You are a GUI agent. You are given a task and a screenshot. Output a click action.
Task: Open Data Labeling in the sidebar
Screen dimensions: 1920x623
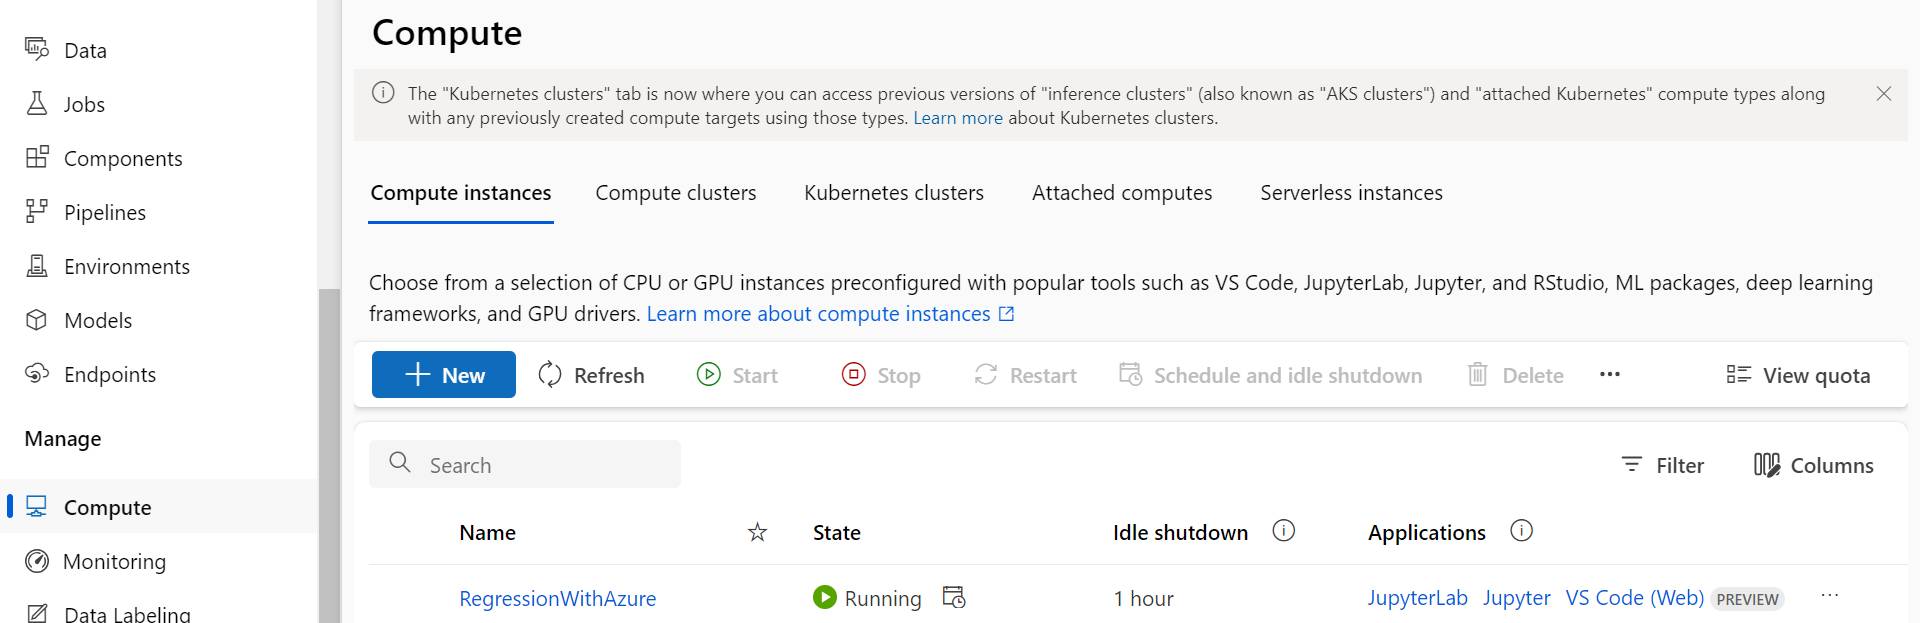pos(107,613)
